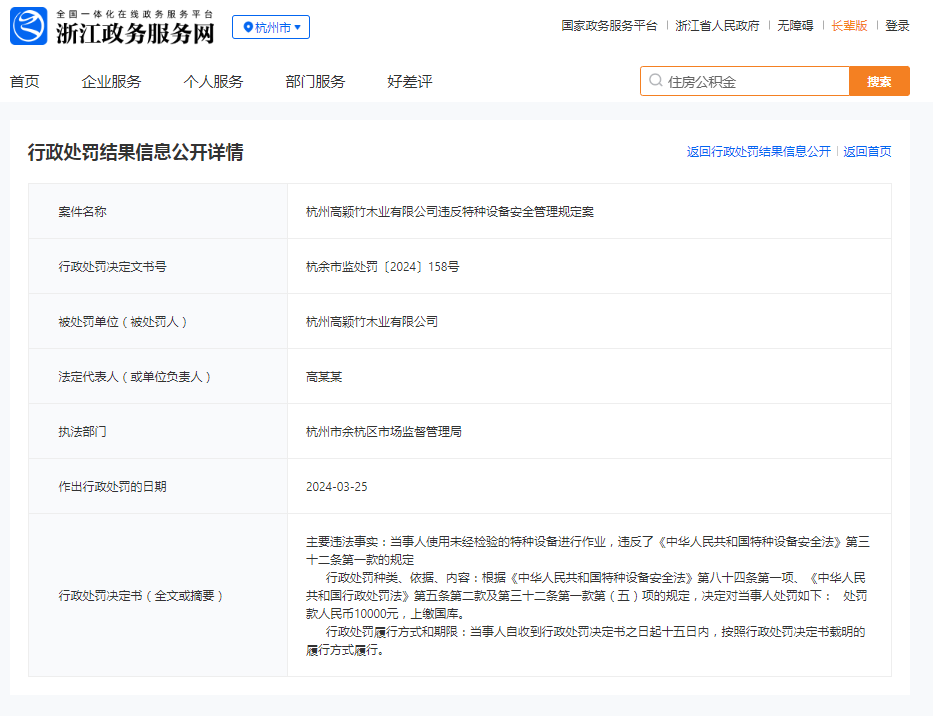This screenshot has height=716, width=933.
Task: Click the magnifier icon in search box
Action: [x=655, y=80]
